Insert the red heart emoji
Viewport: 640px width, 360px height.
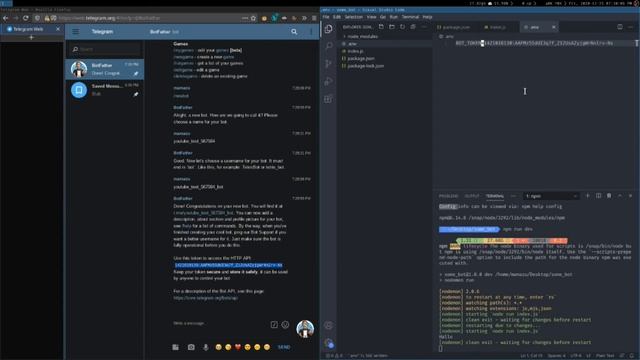(x=238, y=347)
